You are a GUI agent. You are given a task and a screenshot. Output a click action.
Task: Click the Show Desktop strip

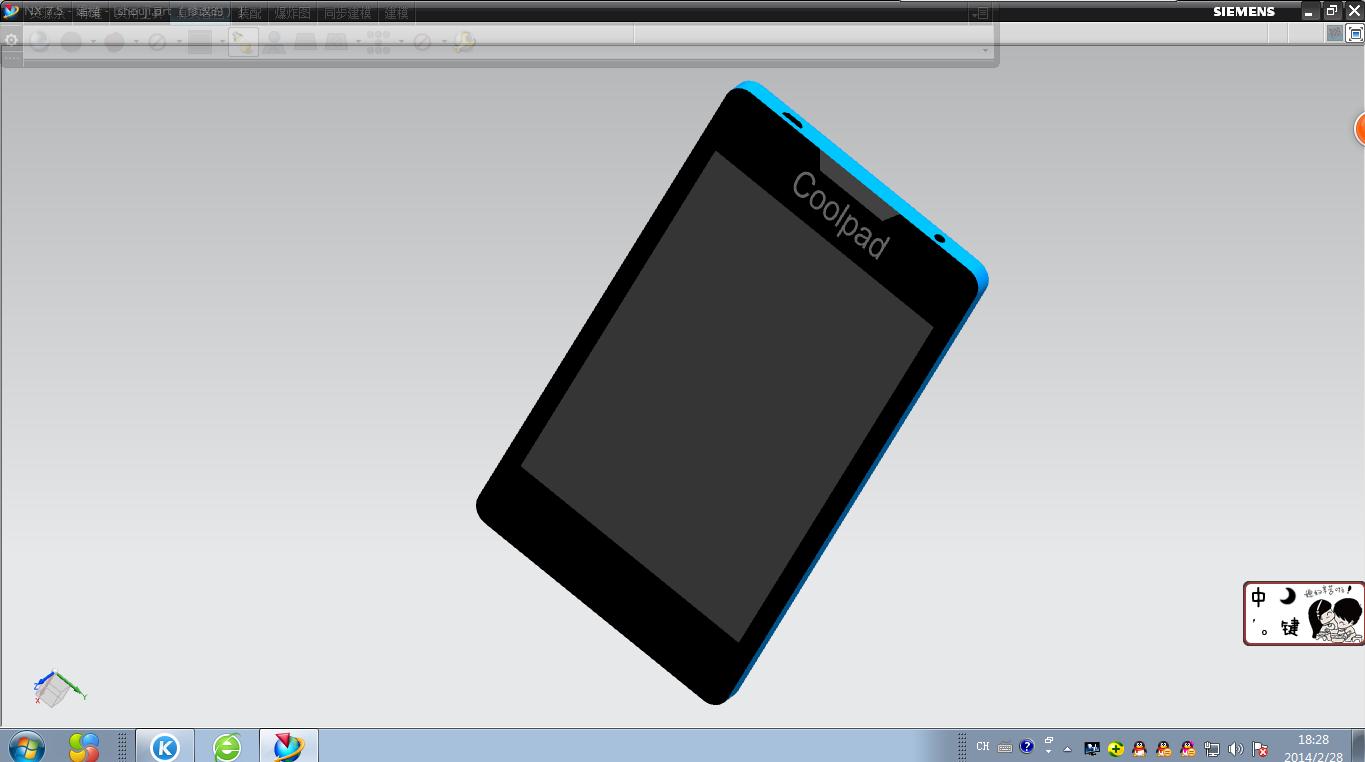click(x=1358, y=746)
